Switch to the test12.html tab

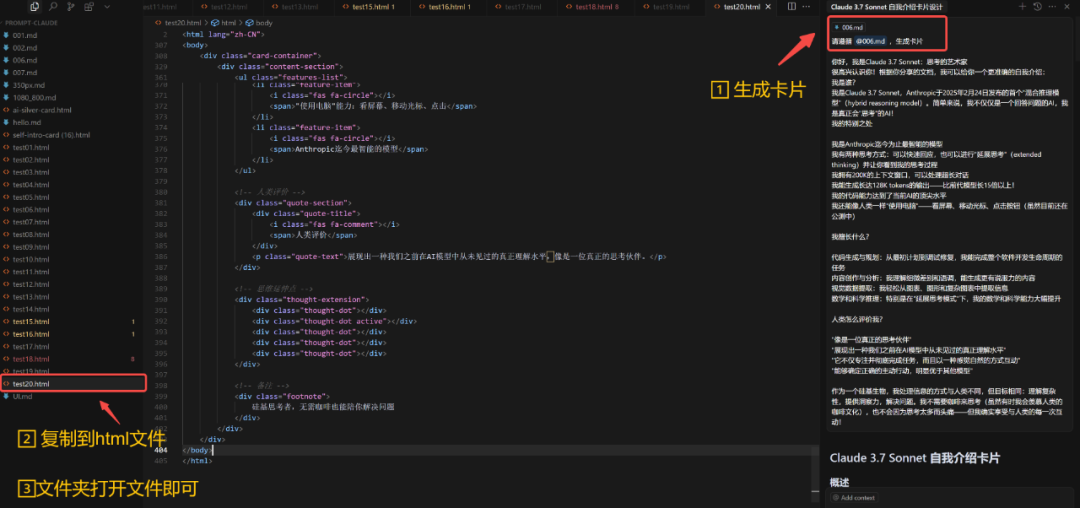229,7
